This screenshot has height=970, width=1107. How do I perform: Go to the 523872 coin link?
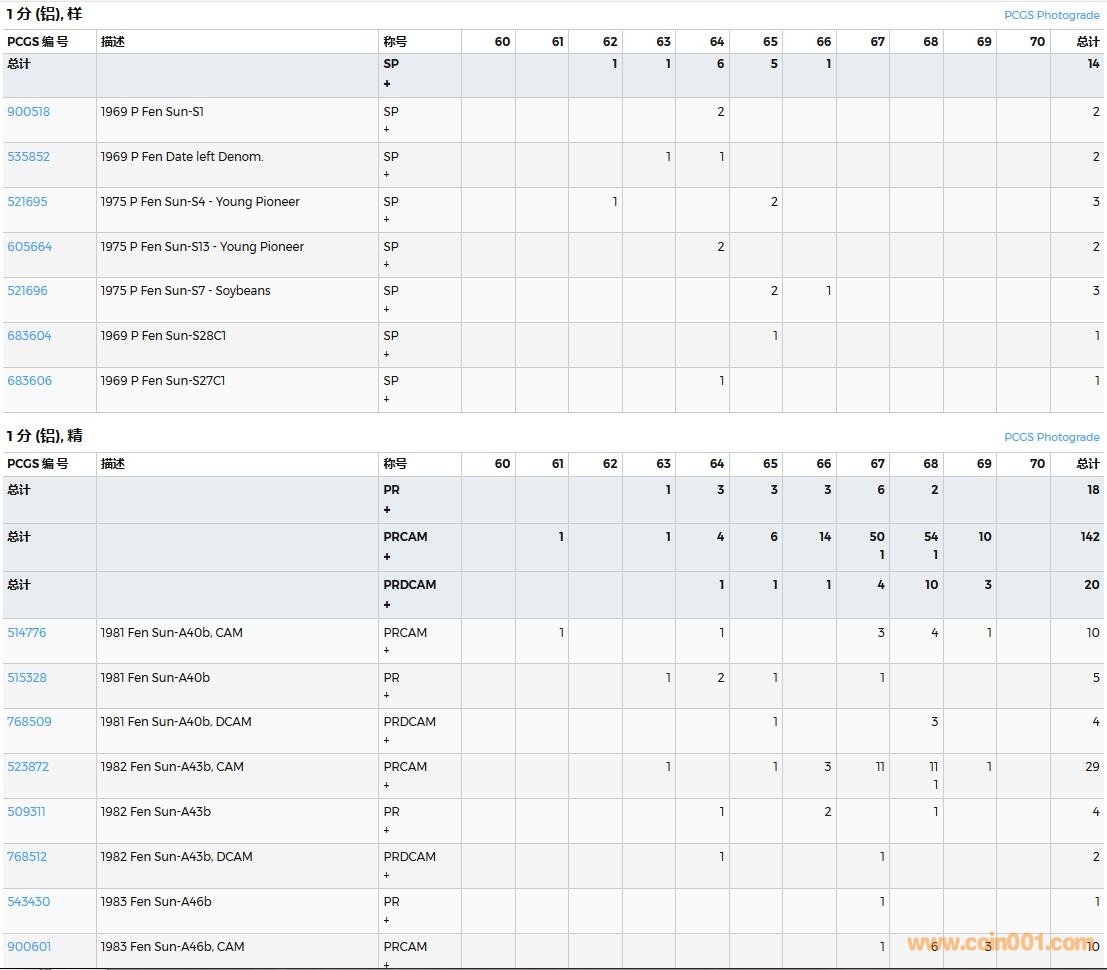click(28, 767)
